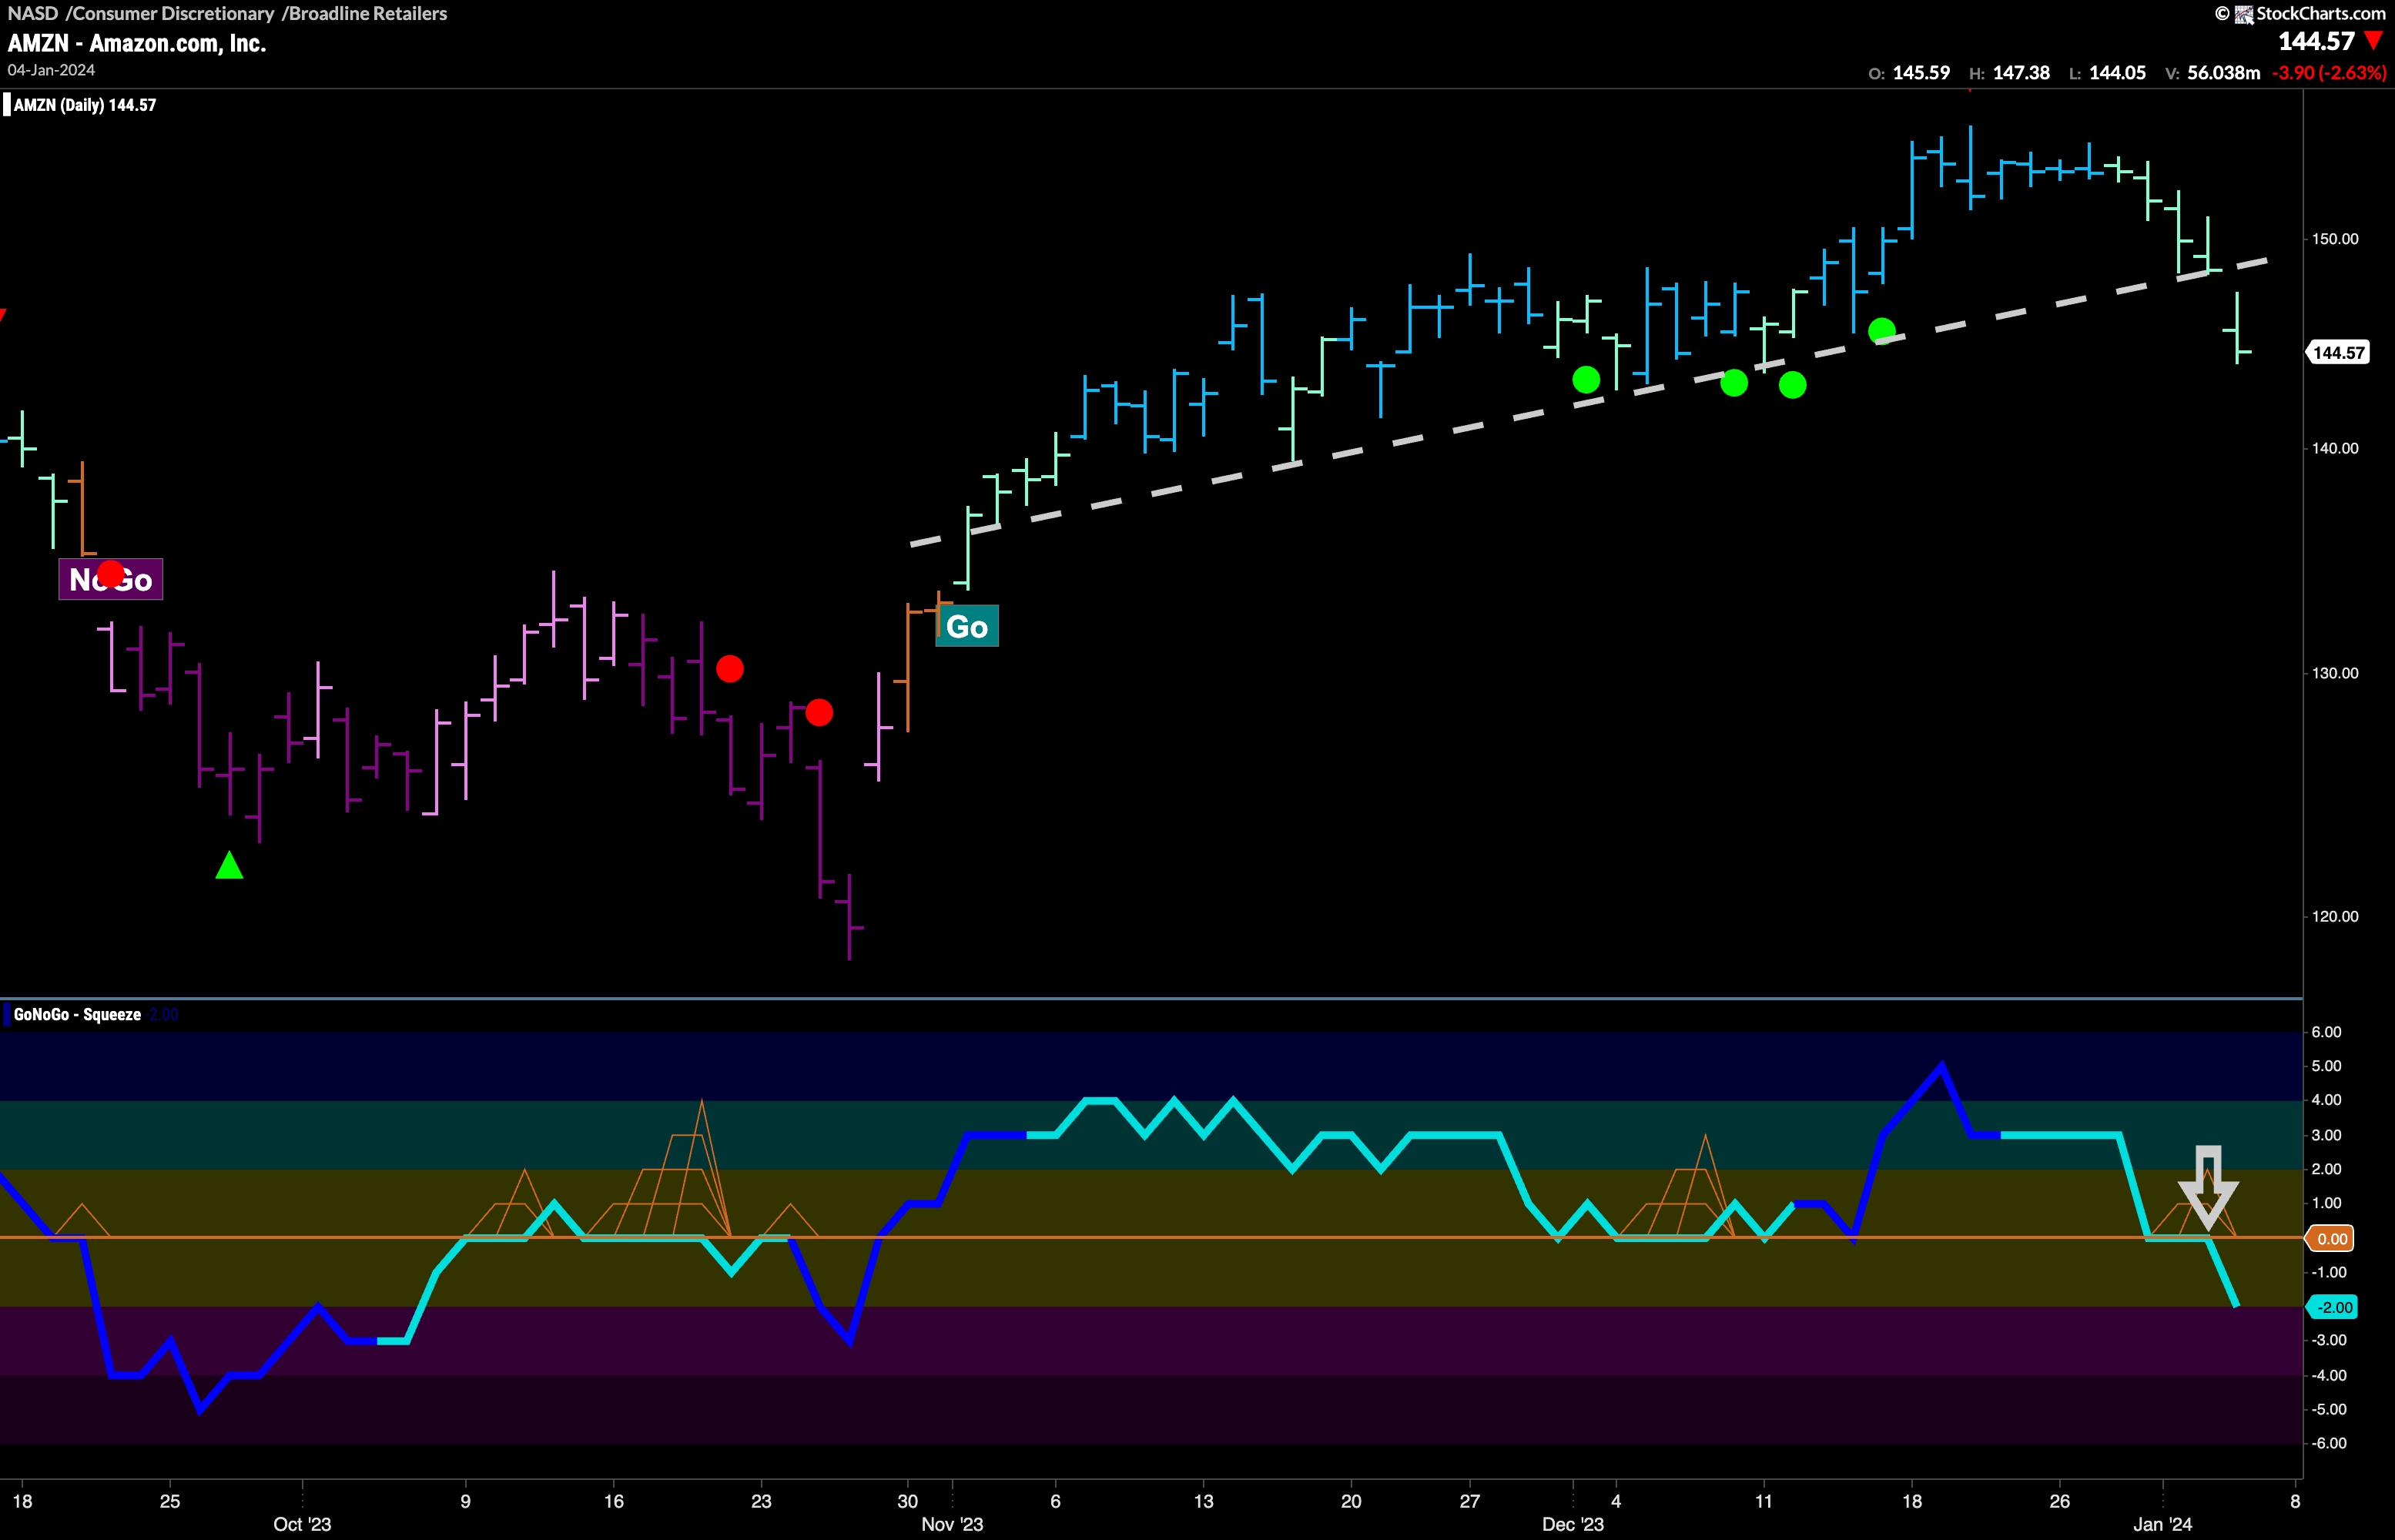Click the 'GoNoGo - Squeeze' indicator label

[77, 1014]
